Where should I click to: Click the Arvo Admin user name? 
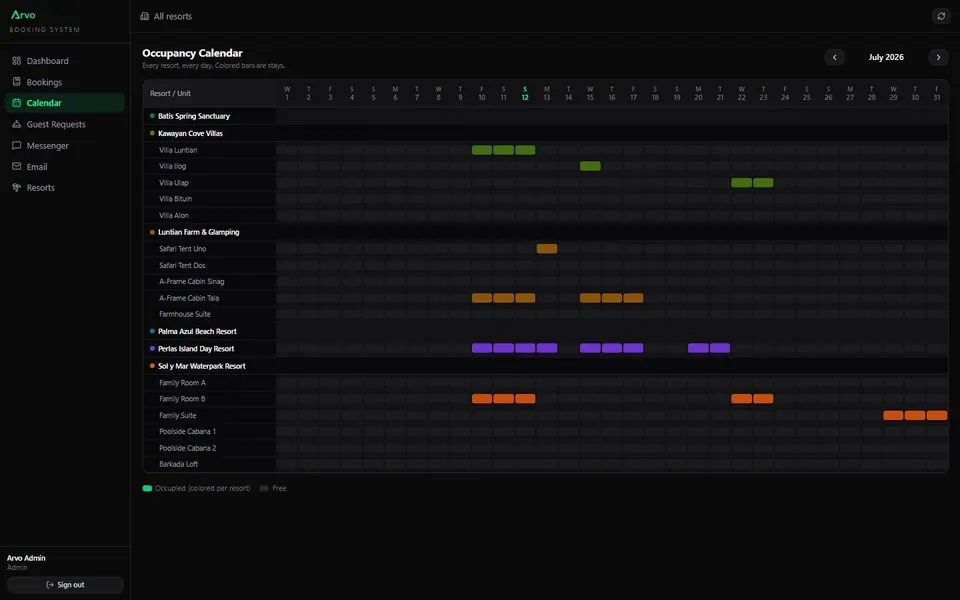point(26,558)
